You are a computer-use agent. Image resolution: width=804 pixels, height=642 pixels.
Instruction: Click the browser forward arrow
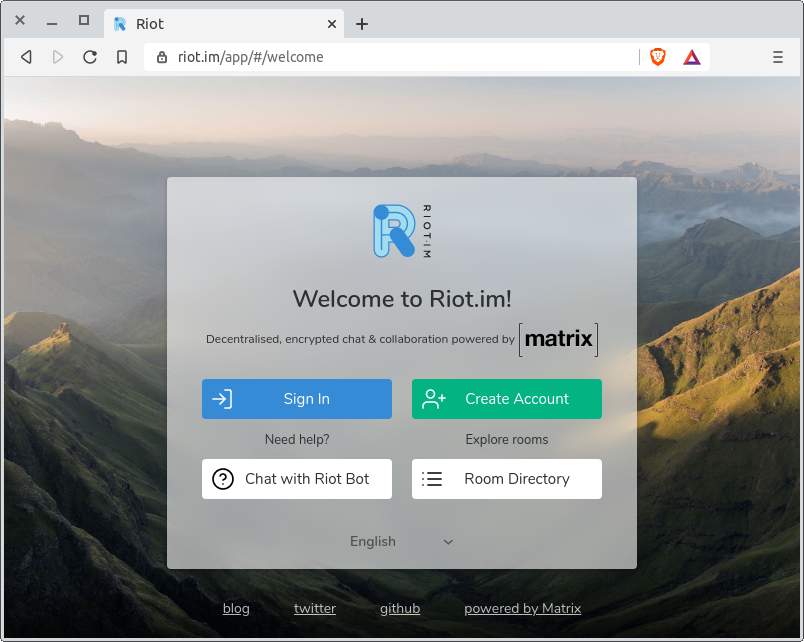(x=58, y=57)
